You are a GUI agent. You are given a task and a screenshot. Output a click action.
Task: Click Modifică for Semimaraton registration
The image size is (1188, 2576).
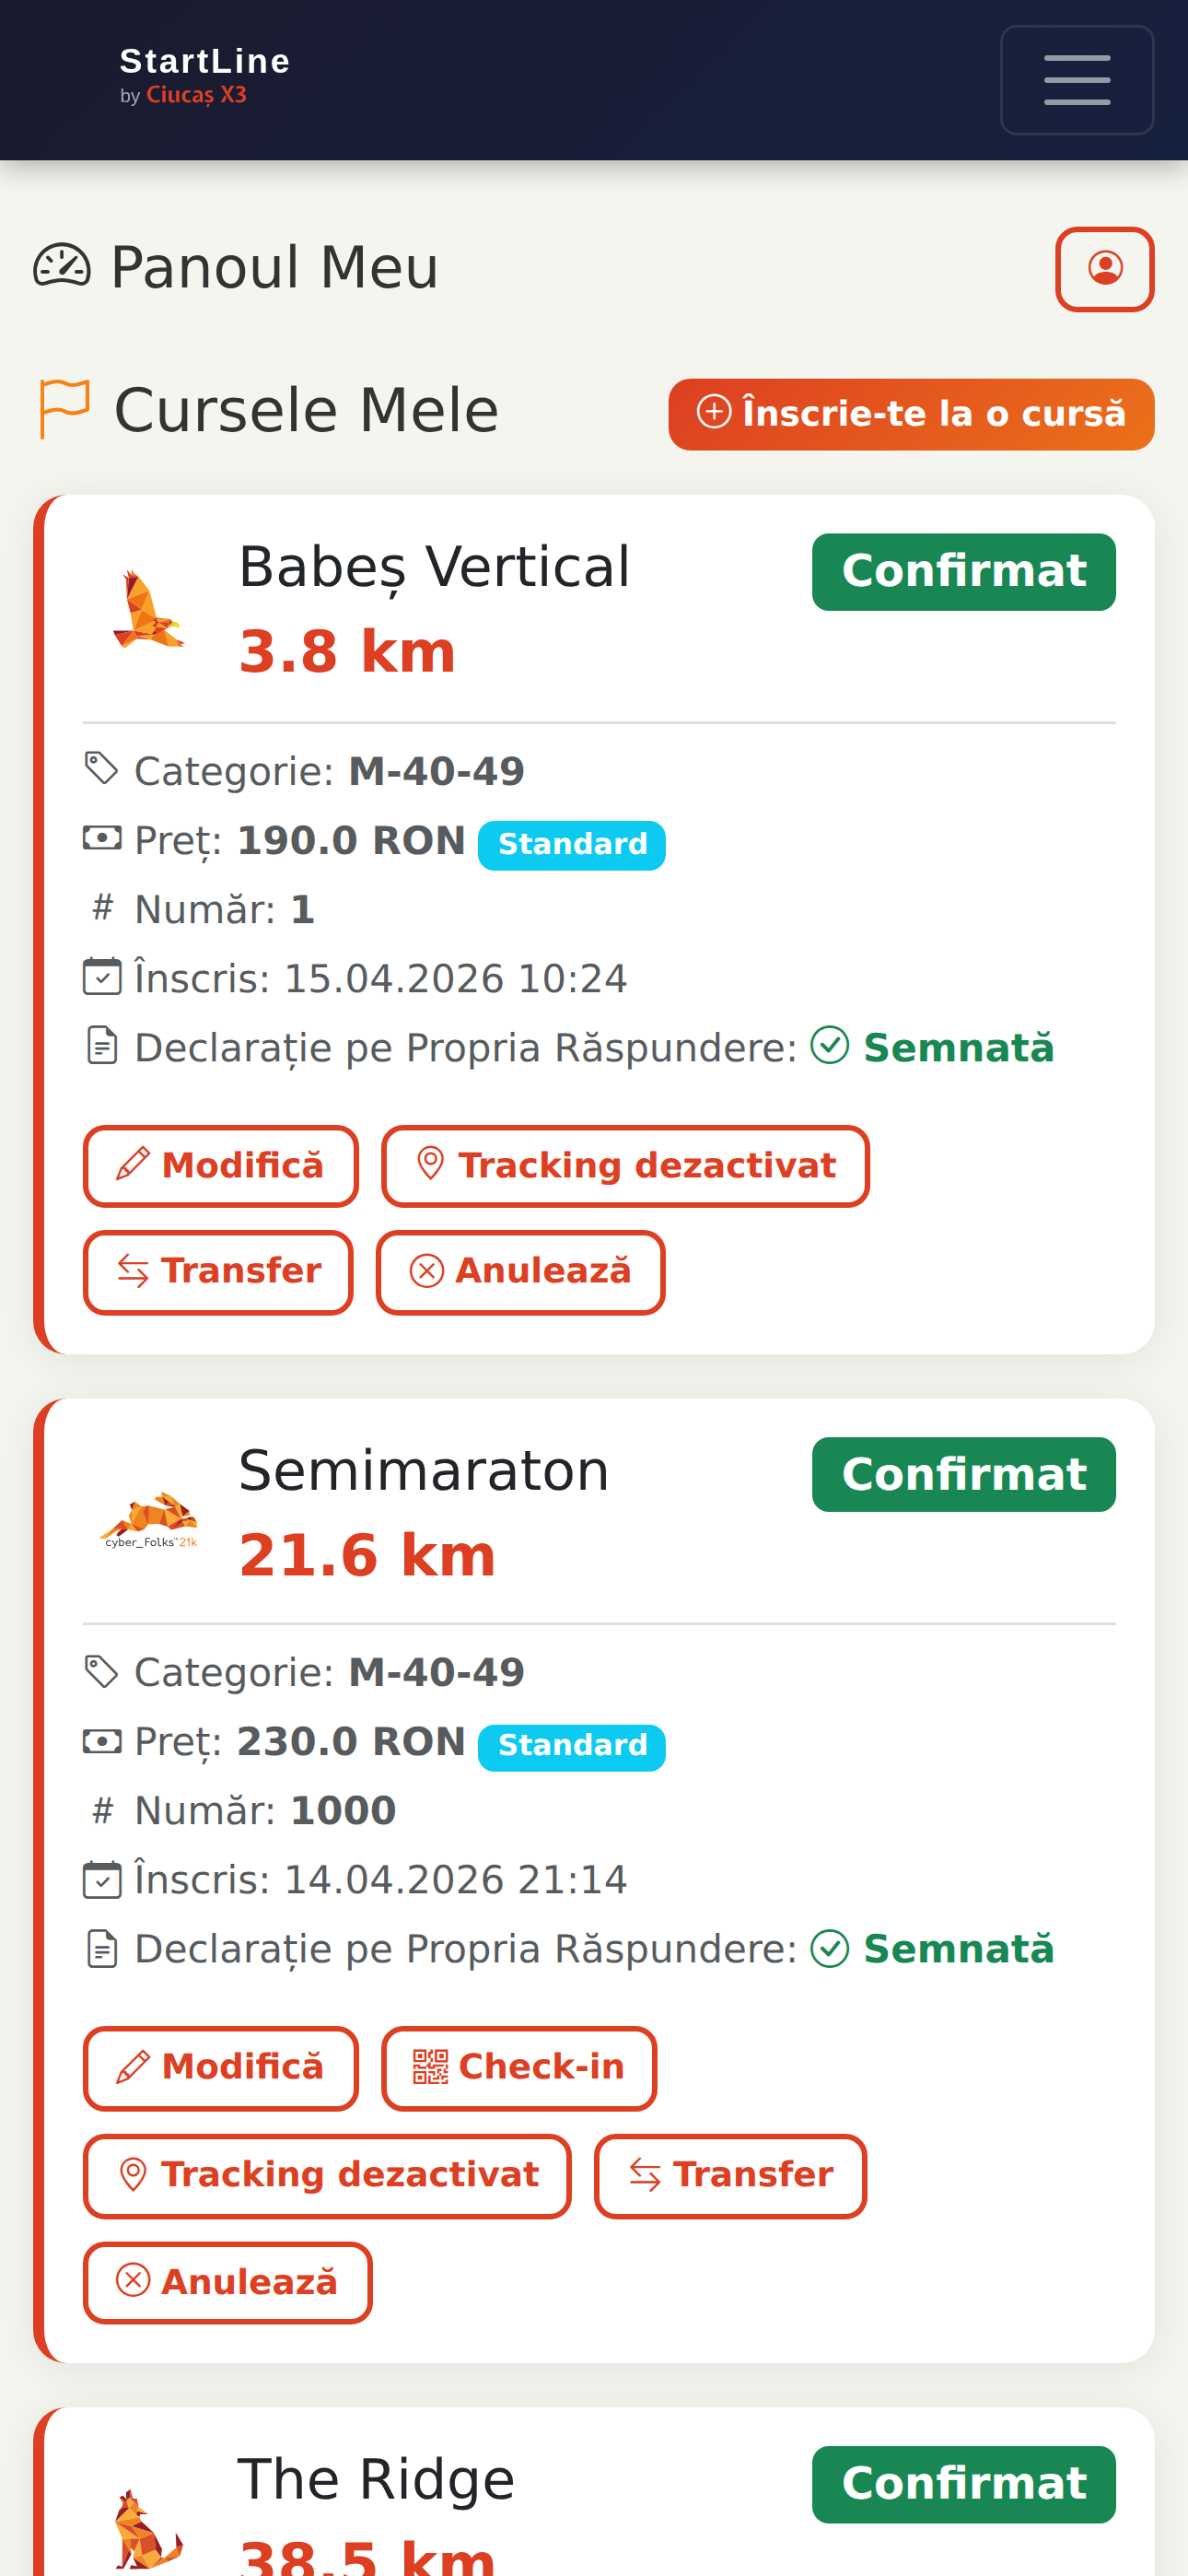(220, 2067)
